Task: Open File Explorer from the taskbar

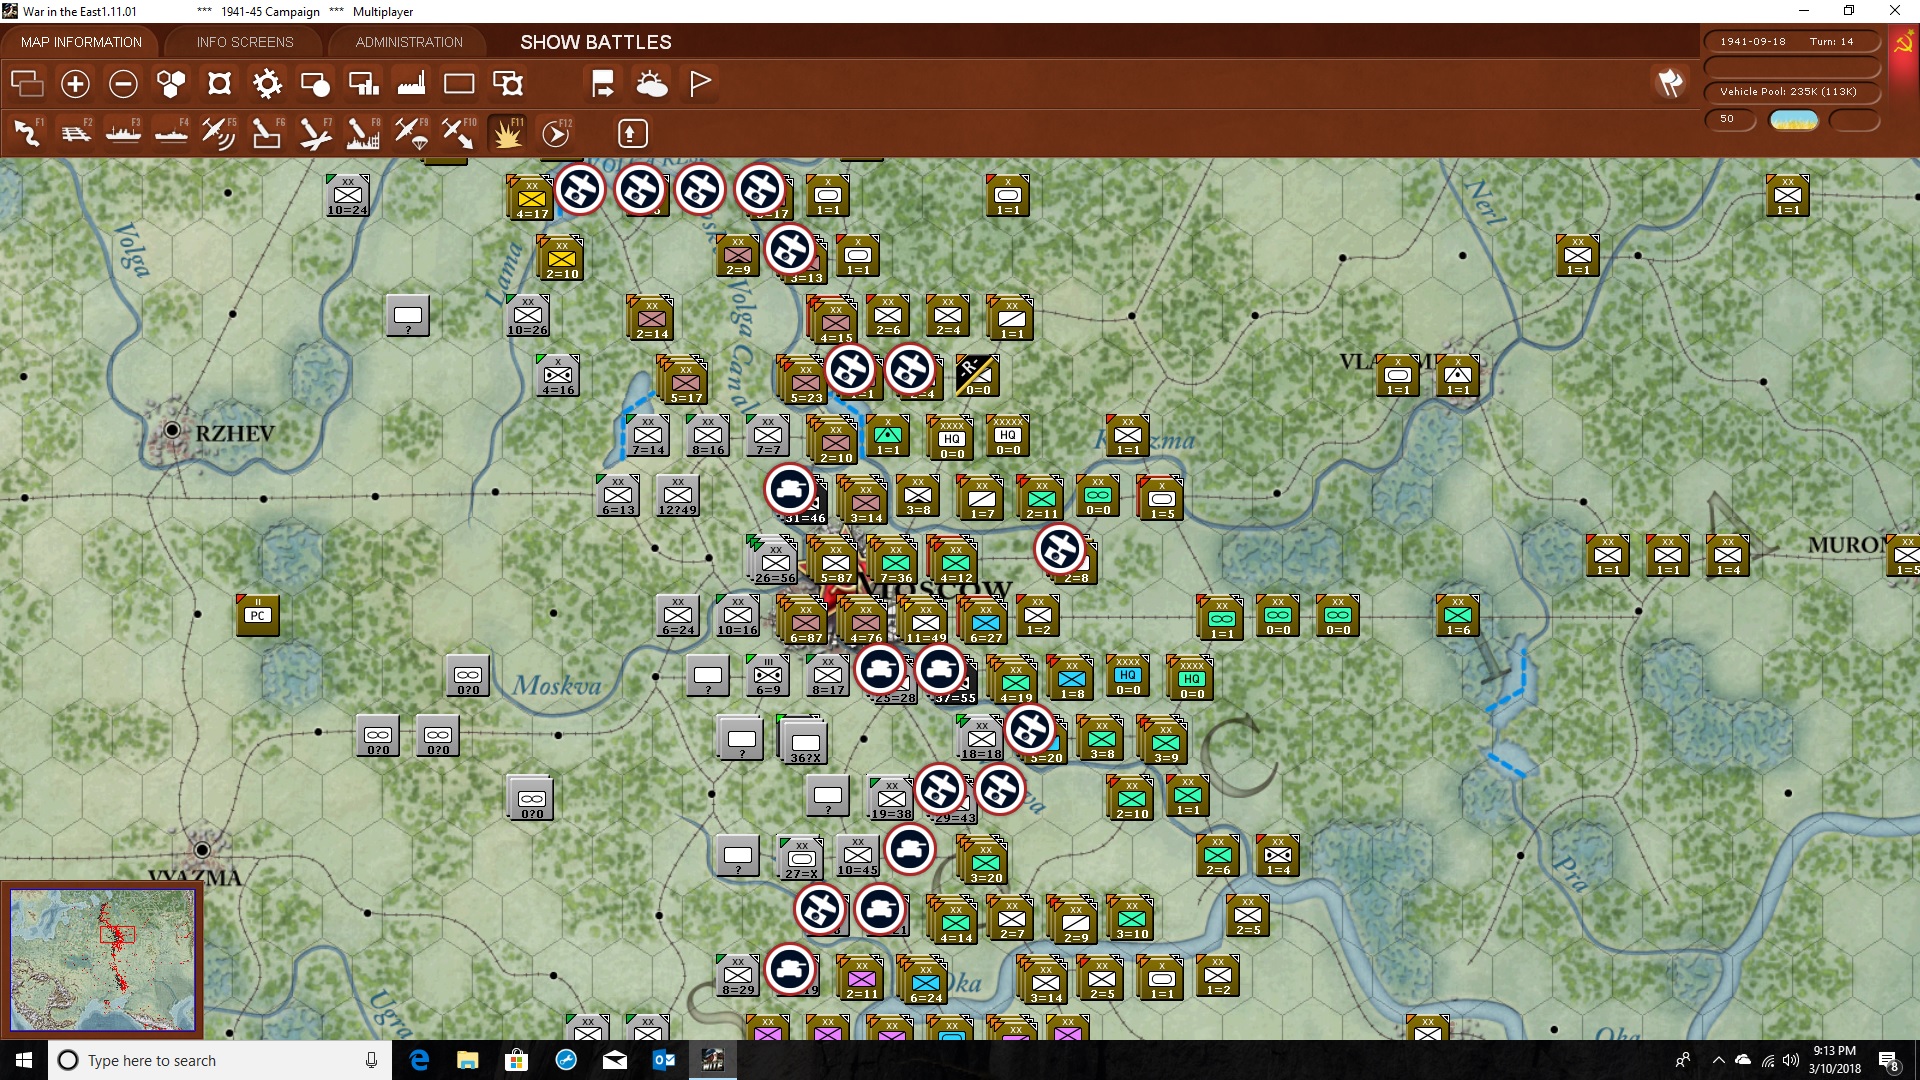Action: pyautogui.click(x=468, y=1060)
